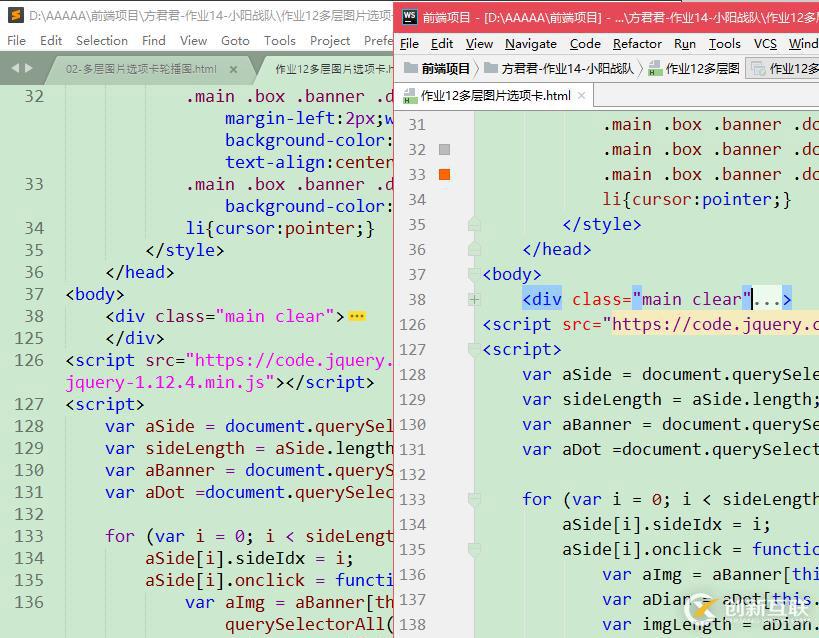The image size is (819, 638).
Task: Open File menu in Sublime Text
Action: tap(17, 41)
